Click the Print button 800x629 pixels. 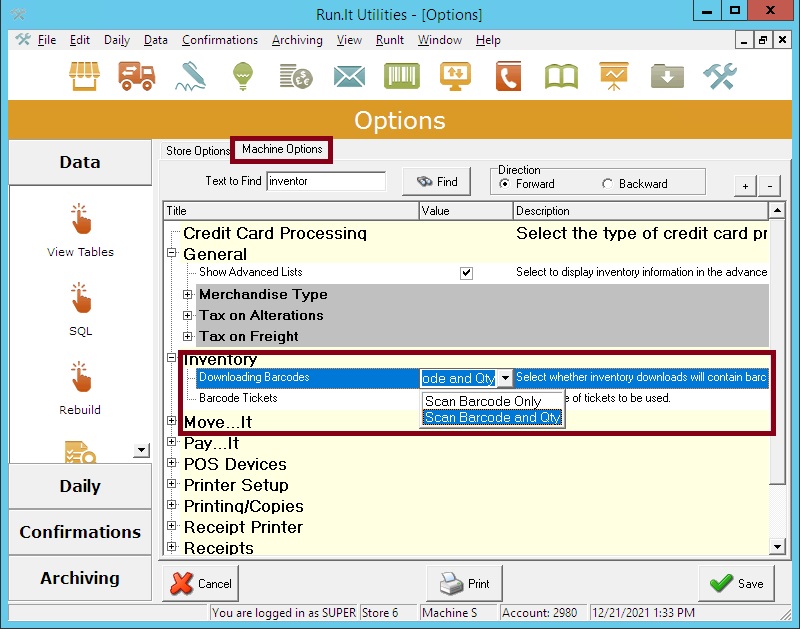[x=464, y=583]
